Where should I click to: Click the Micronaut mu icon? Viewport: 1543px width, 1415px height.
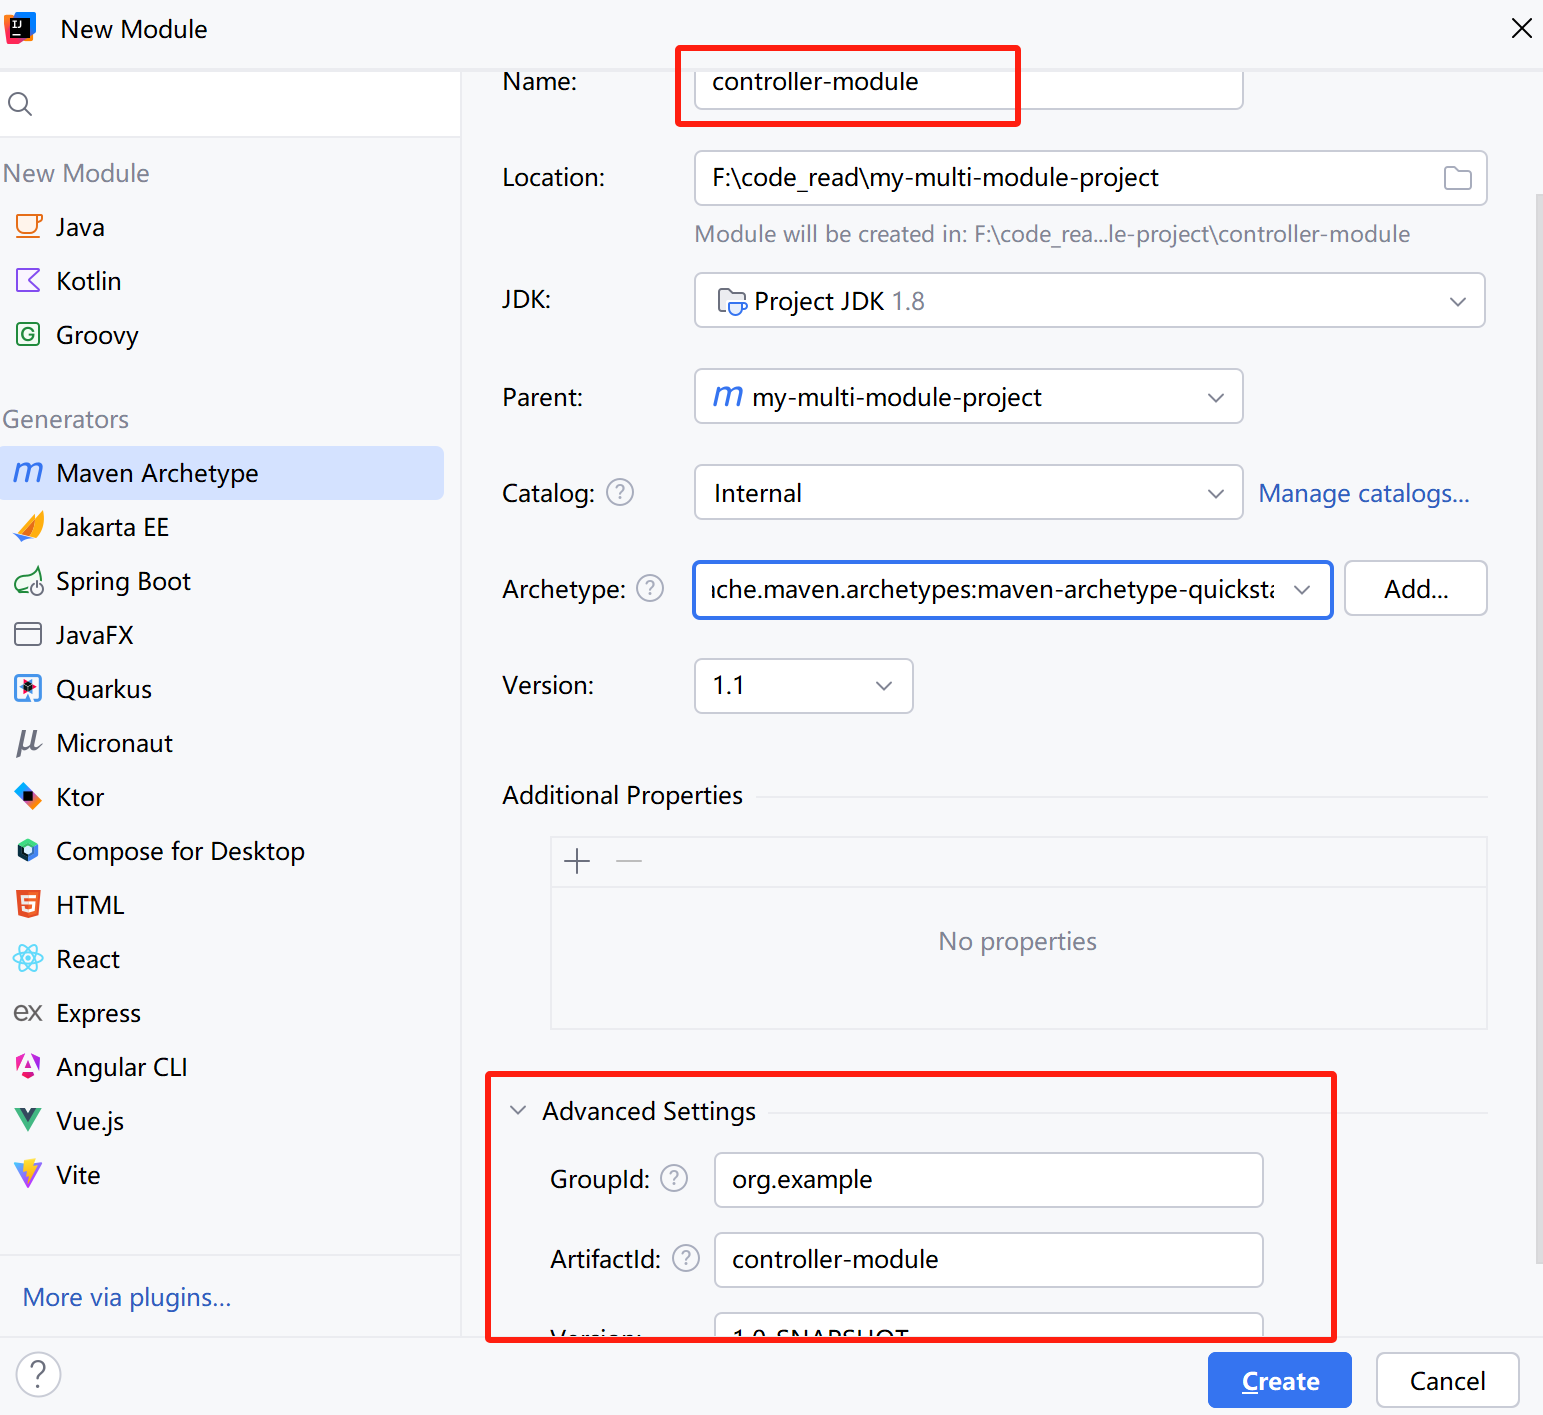pos(29,742)
